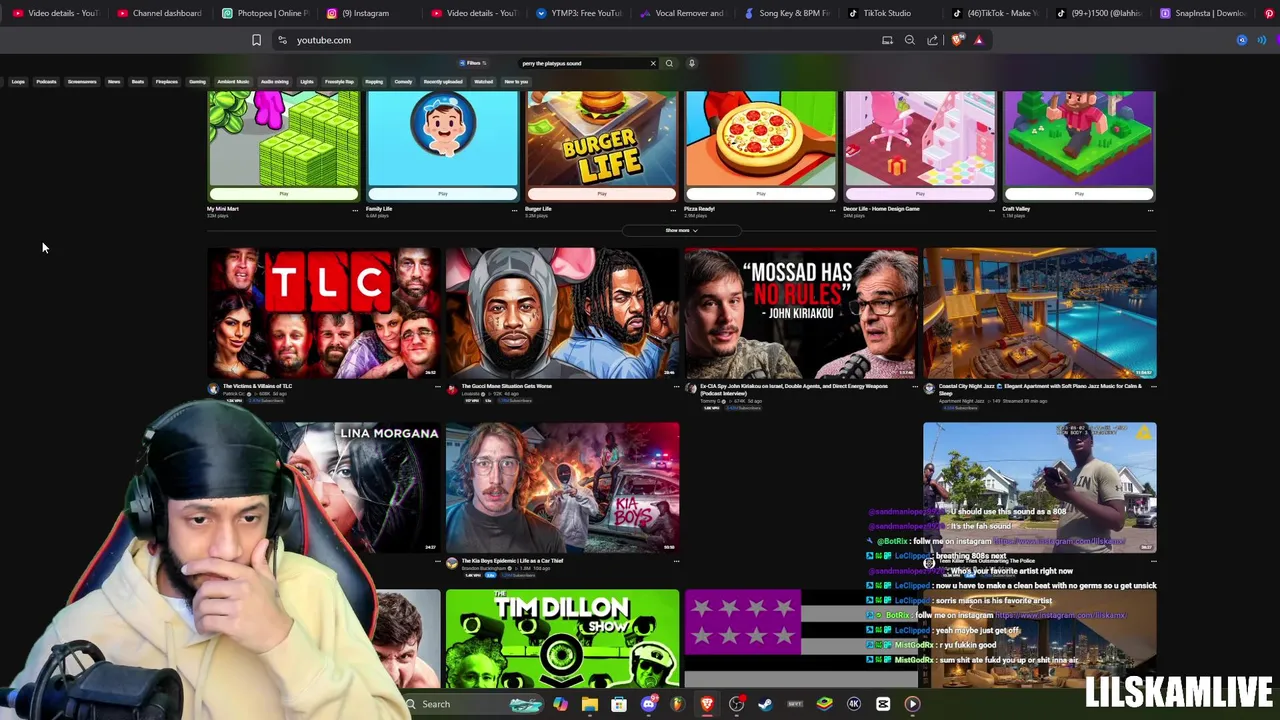Open the Filters dropdown

tap(473, 63)
